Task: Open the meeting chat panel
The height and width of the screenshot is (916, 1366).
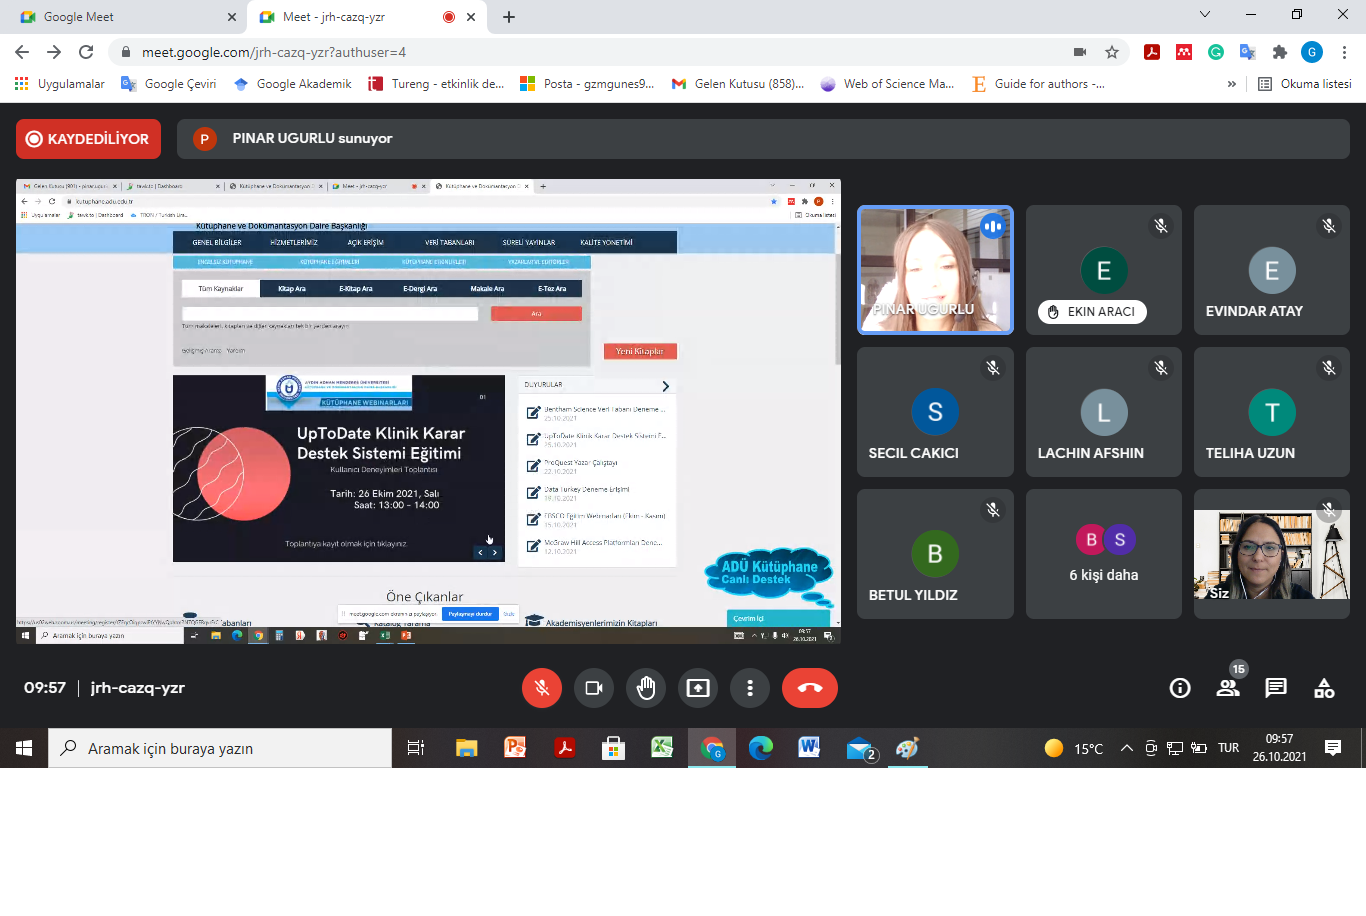Action: click(1276, 688)
